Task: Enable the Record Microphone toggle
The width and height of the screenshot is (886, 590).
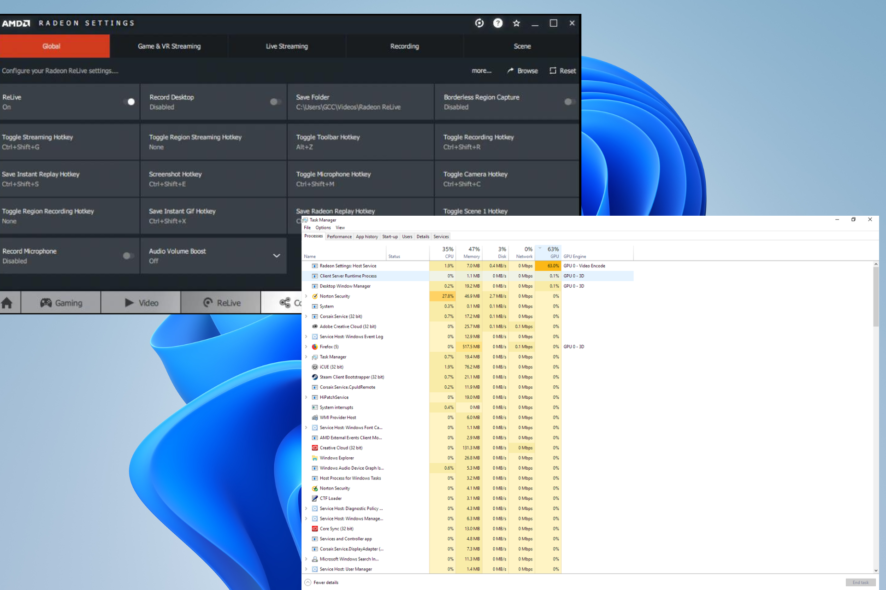Action: 128,255
